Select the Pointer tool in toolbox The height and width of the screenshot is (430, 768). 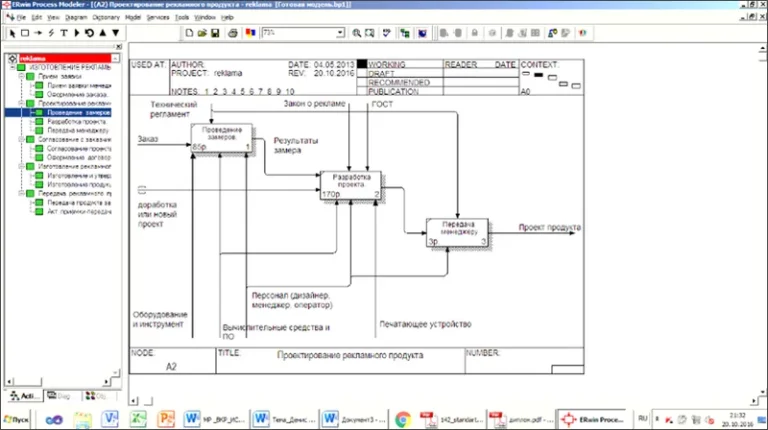click(x=11, y=33)
